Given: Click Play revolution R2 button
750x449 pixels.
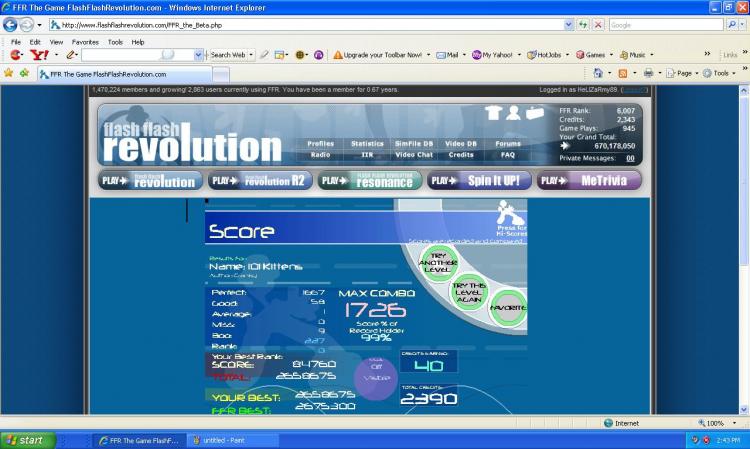Looking at the screenshot, I should click(260, 181).
